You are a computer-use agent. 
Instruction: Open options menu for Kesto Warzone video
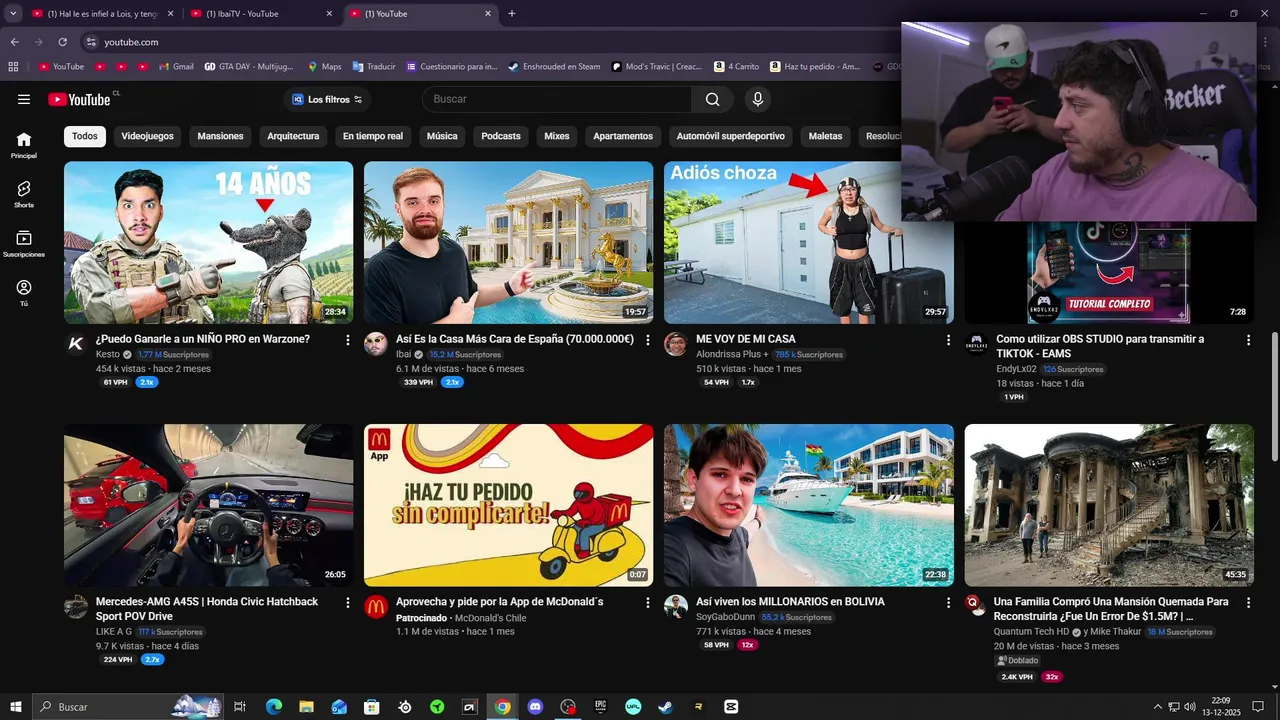point(348,340)
